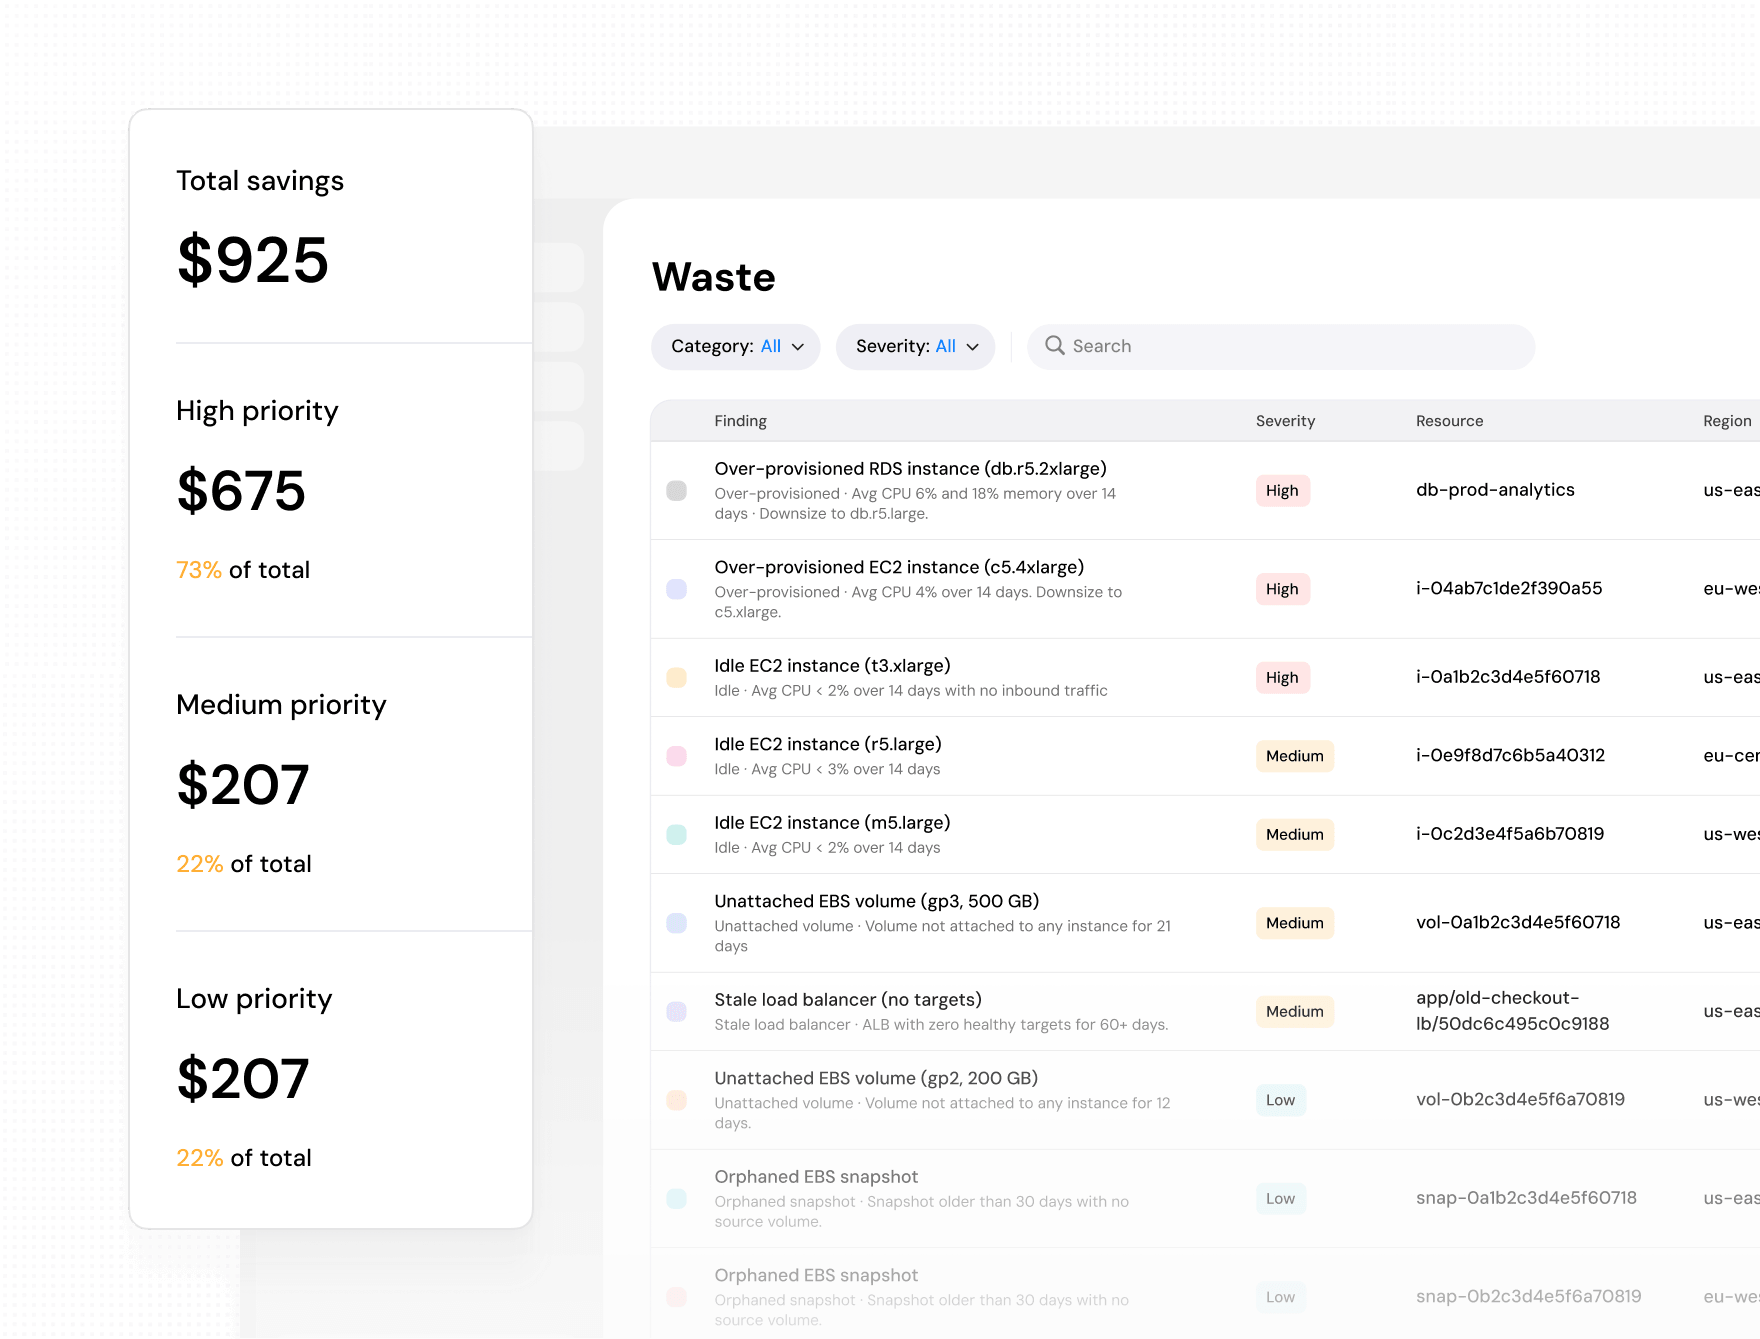The height and width of the screenshot is (1339, 1760).
Task: Click Medium badge for i-0c2d3e4f5a6b70819
Action: (x=1295, y=835)
